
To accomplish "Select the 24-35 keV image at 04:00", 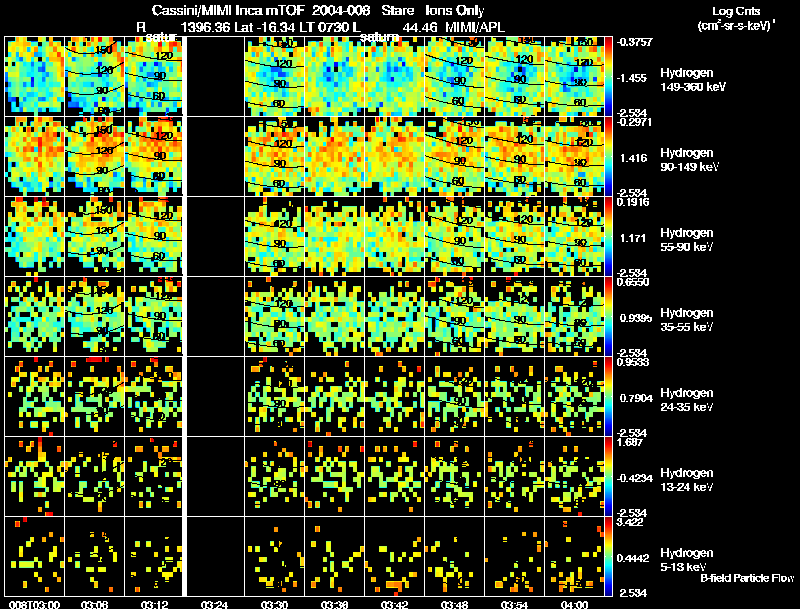I will (574, 396).
